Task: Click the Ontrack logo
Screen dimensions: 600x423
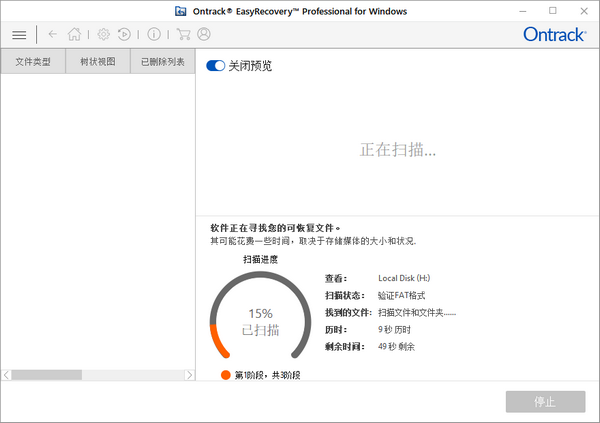Action: tap(554, 34)
